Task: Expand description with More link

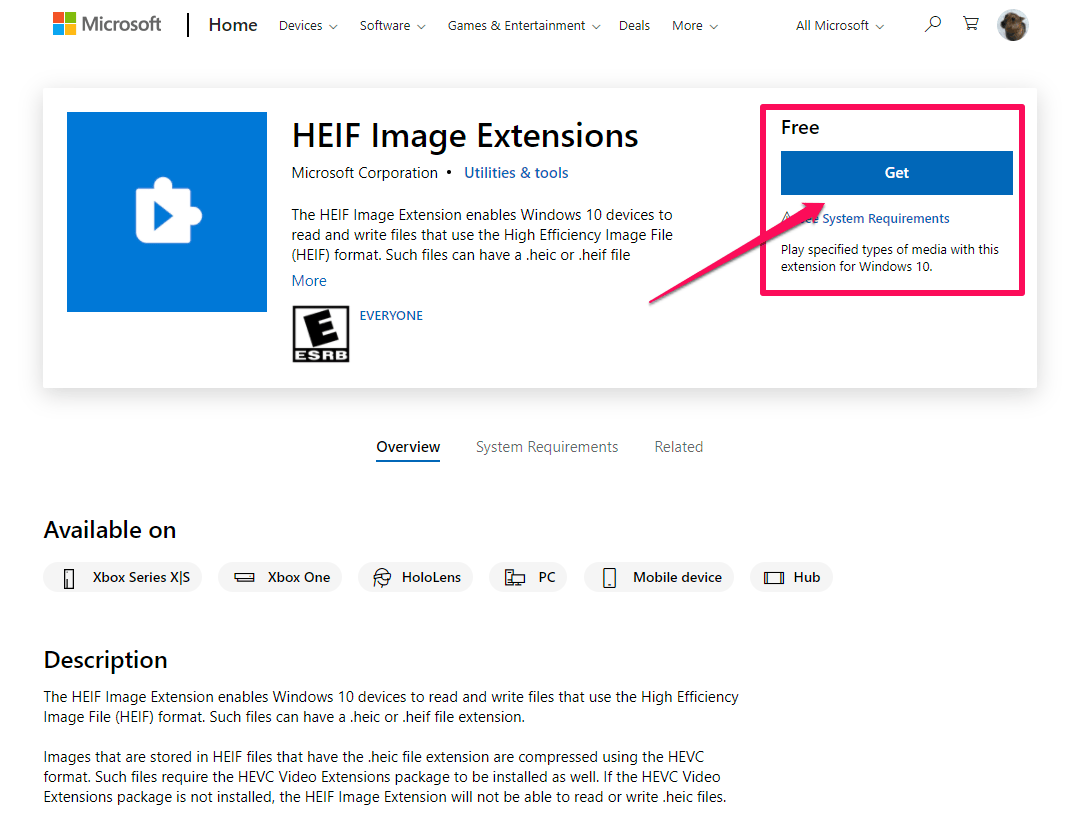Action: (x=309, y=281)
